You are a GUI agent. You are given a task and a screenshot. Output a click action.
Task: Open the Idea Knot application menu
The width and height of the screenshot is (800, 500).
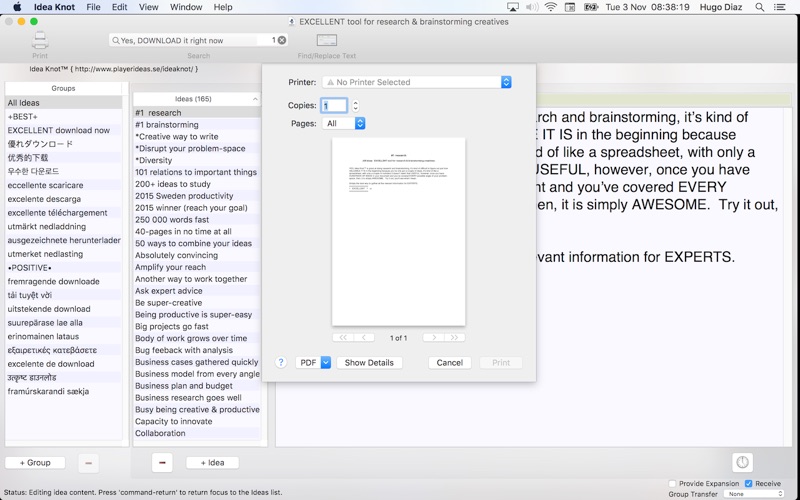tap(54, 7)
